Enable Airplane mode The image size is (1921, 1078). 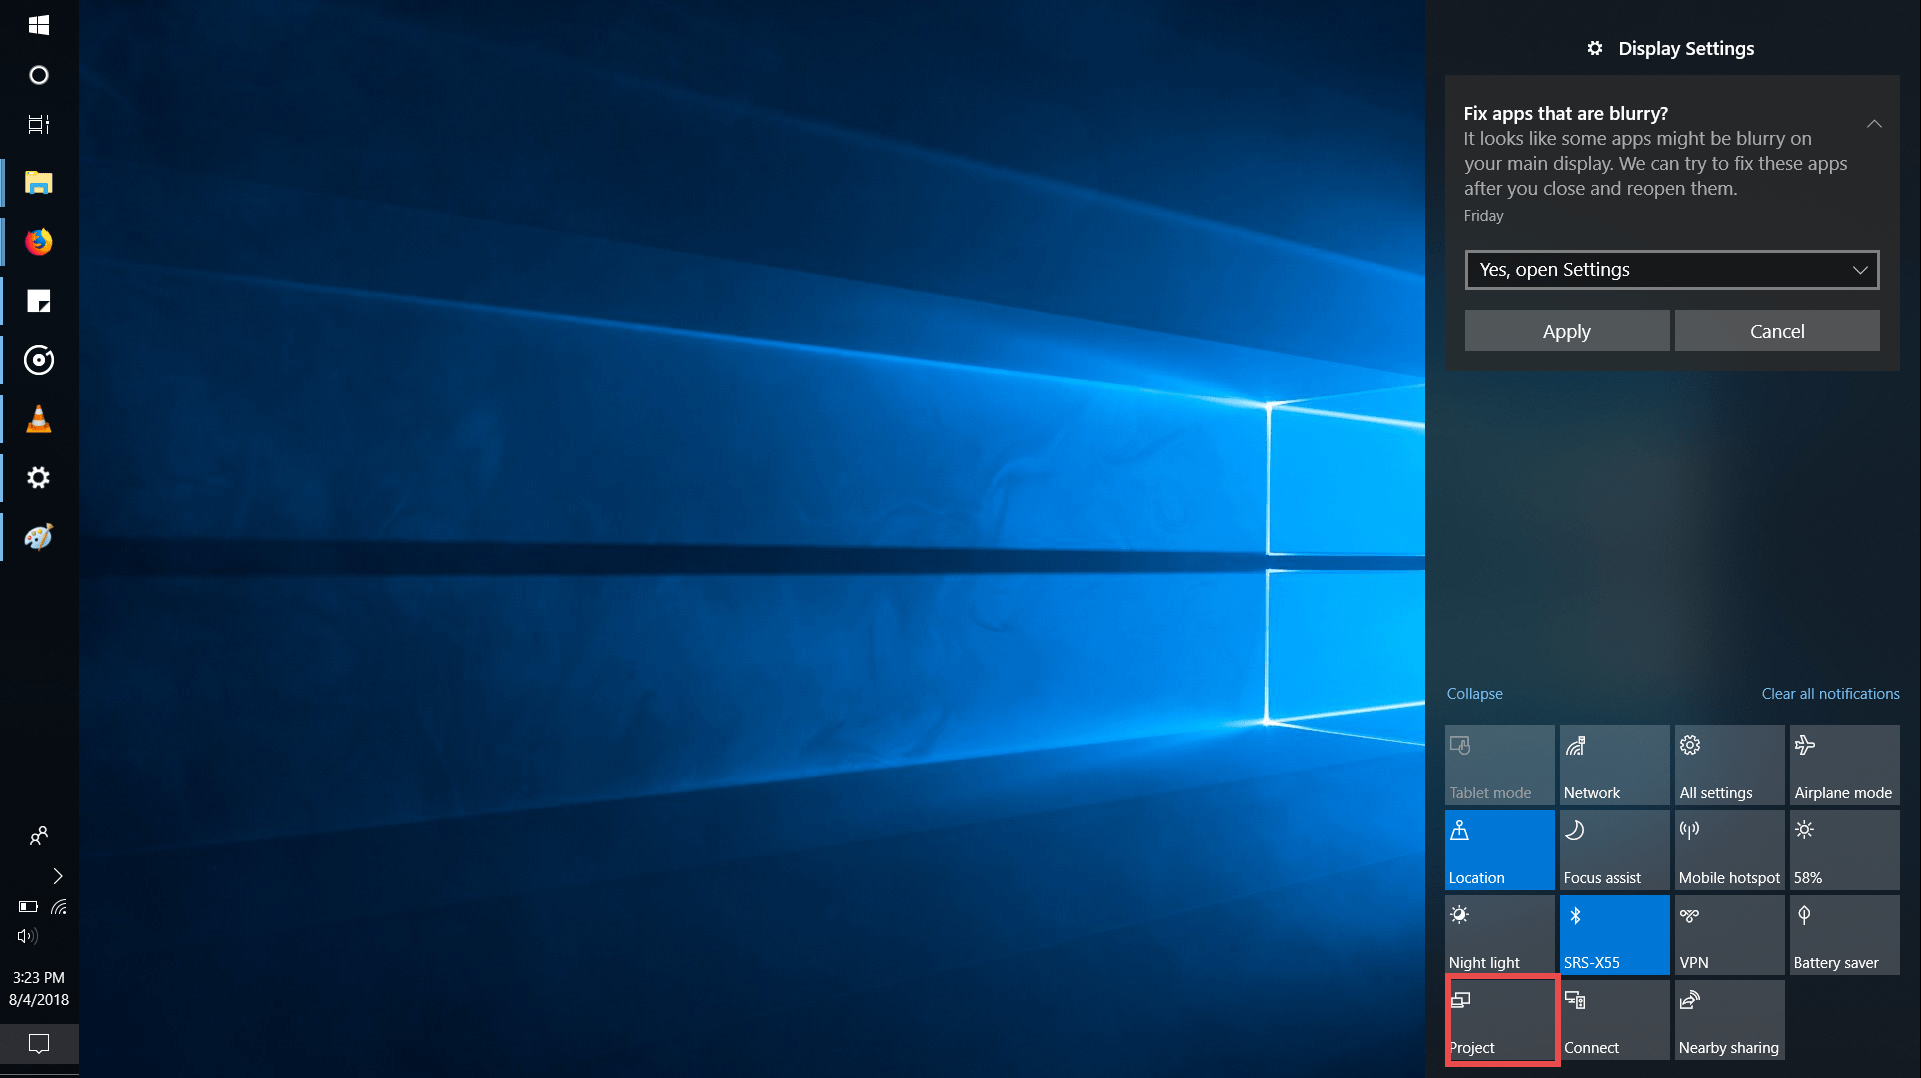point(1843,764)
